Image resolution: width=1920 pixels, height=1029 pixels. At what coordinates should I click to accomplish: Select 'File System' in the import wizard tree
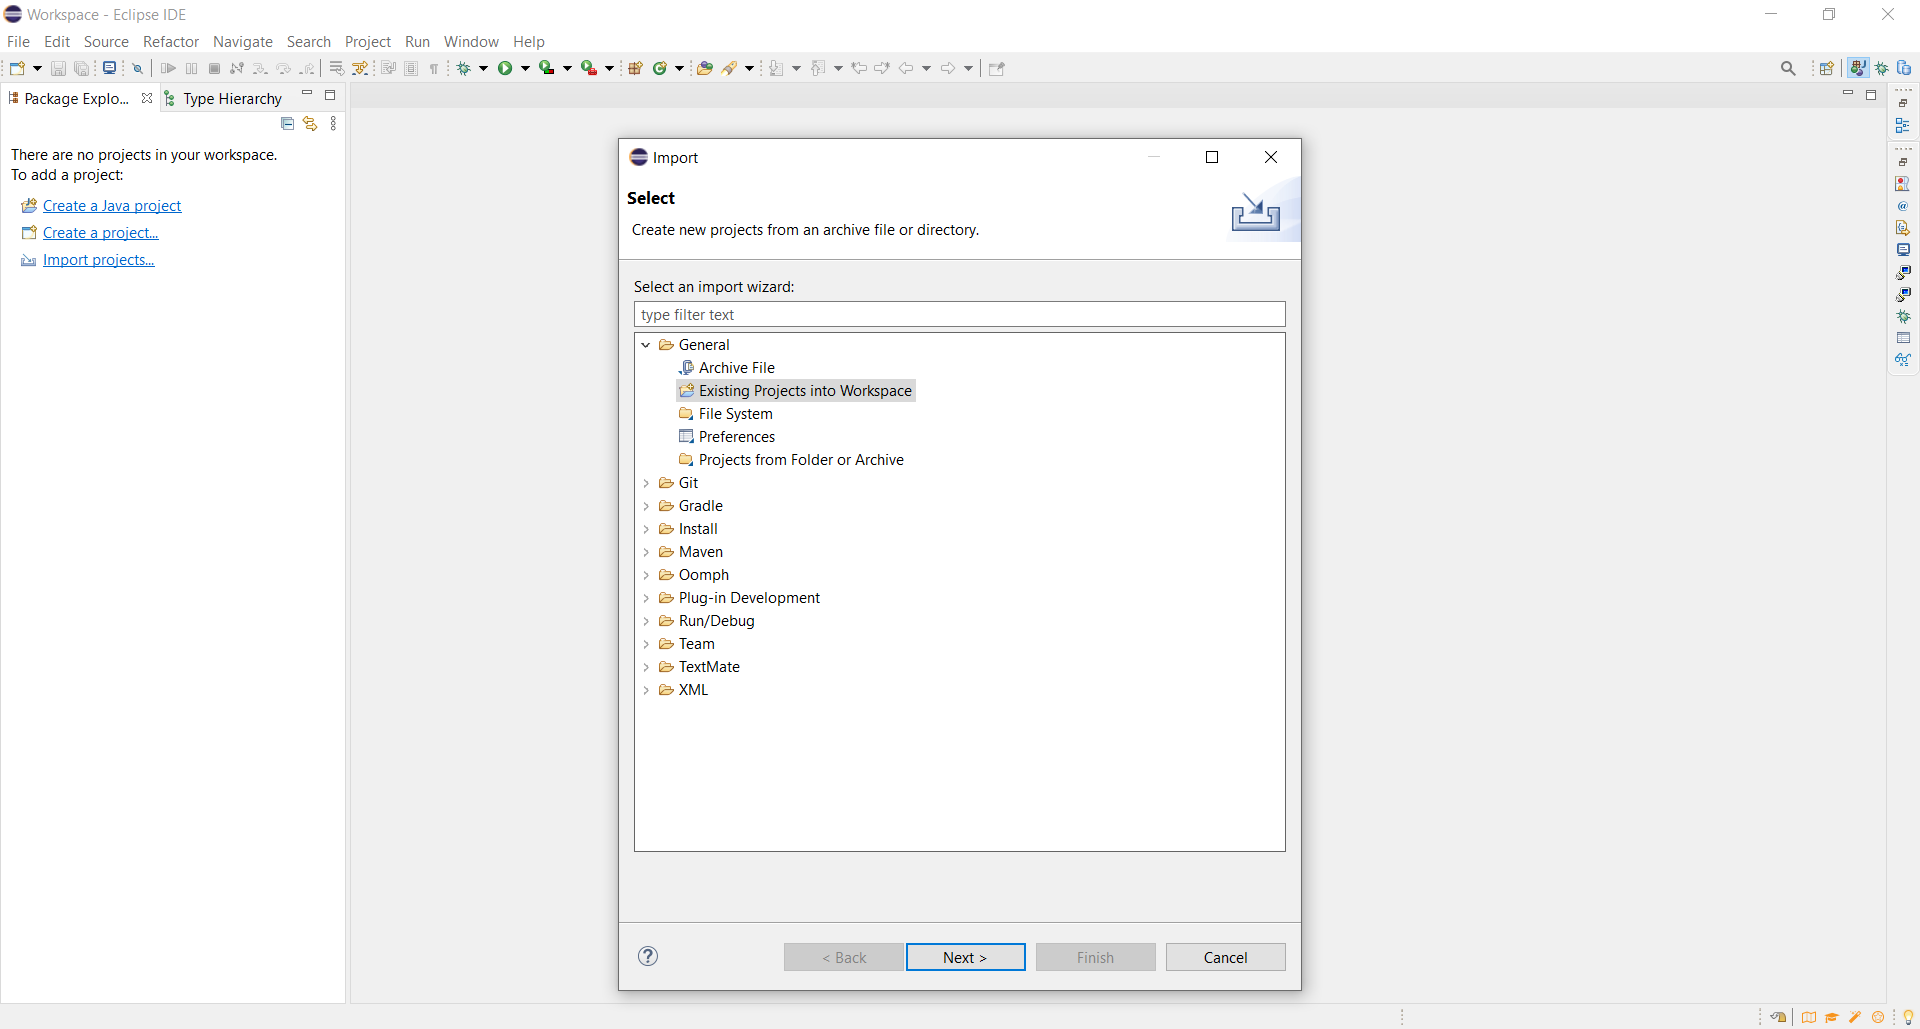pos(736,414)
